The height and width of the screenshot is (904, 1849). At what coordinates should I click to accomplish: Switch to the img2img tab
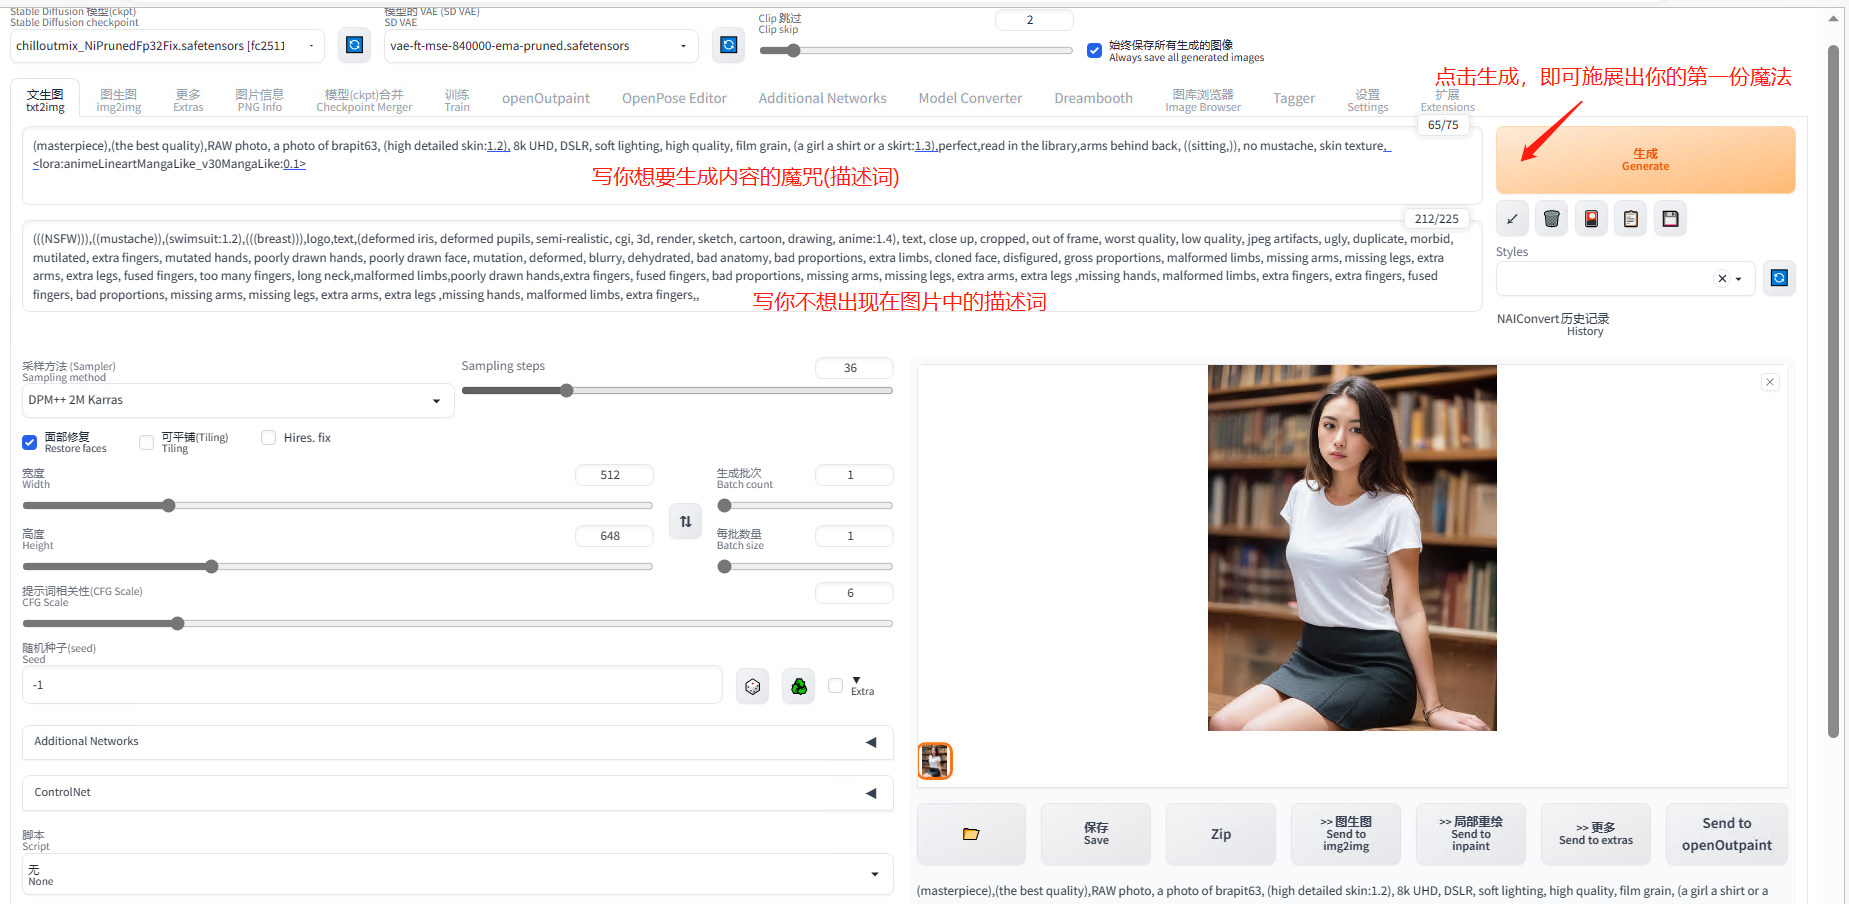click(118, 100)
